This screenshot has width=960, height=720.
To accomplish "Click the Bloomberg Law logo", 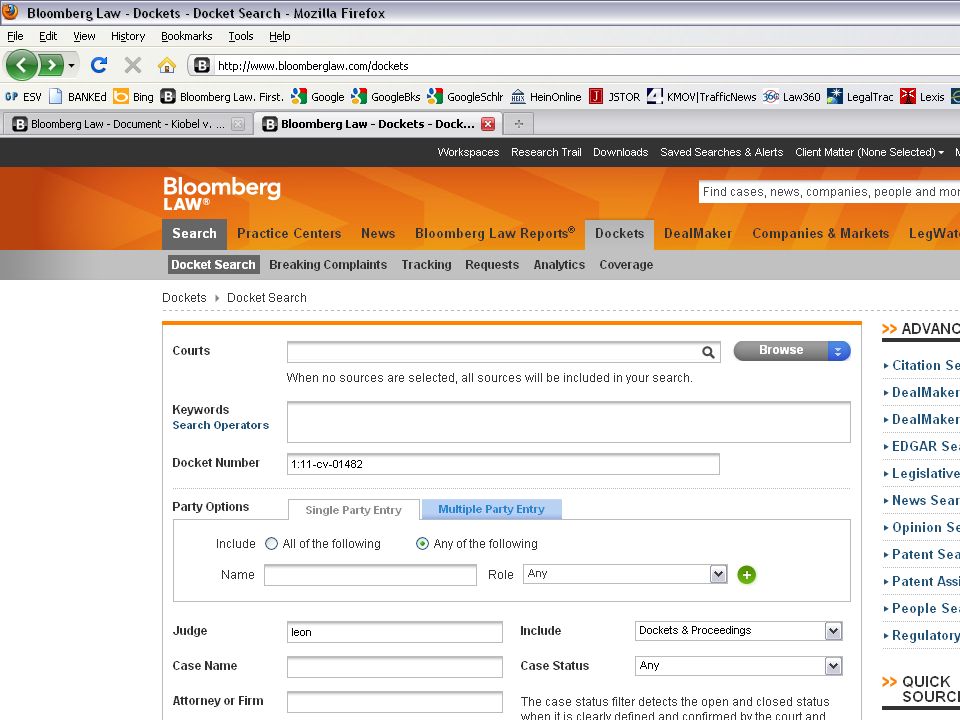I will [222, 193].
